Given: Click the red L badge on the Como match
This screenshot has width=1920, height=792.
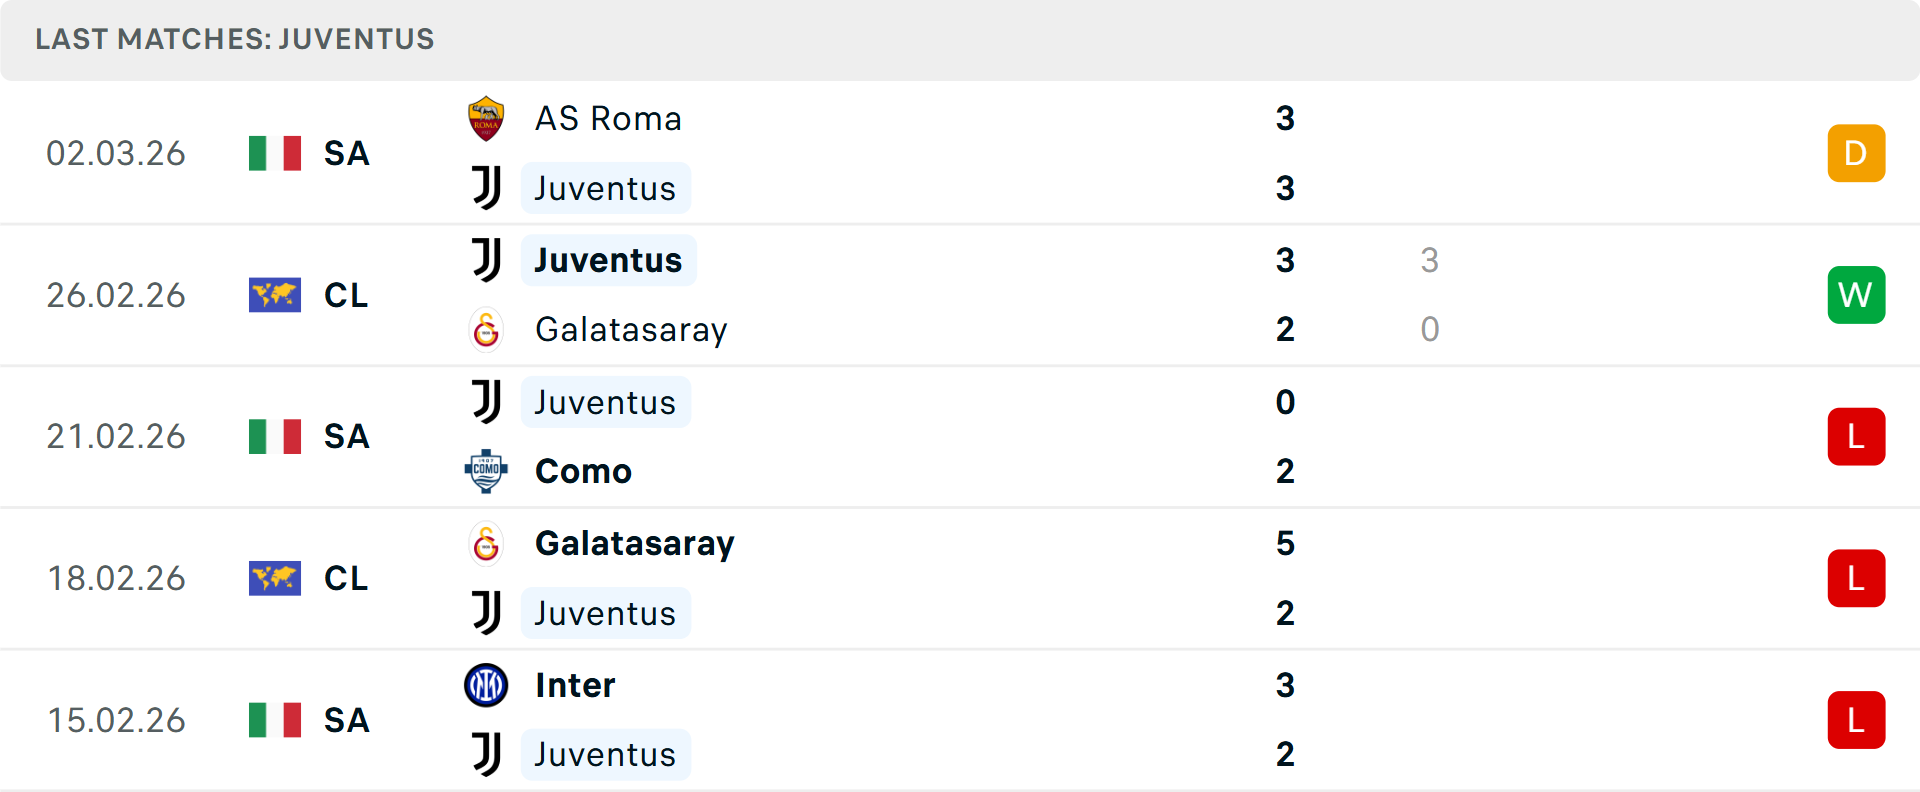Looking at the screenshot, I should [1856, 437].
